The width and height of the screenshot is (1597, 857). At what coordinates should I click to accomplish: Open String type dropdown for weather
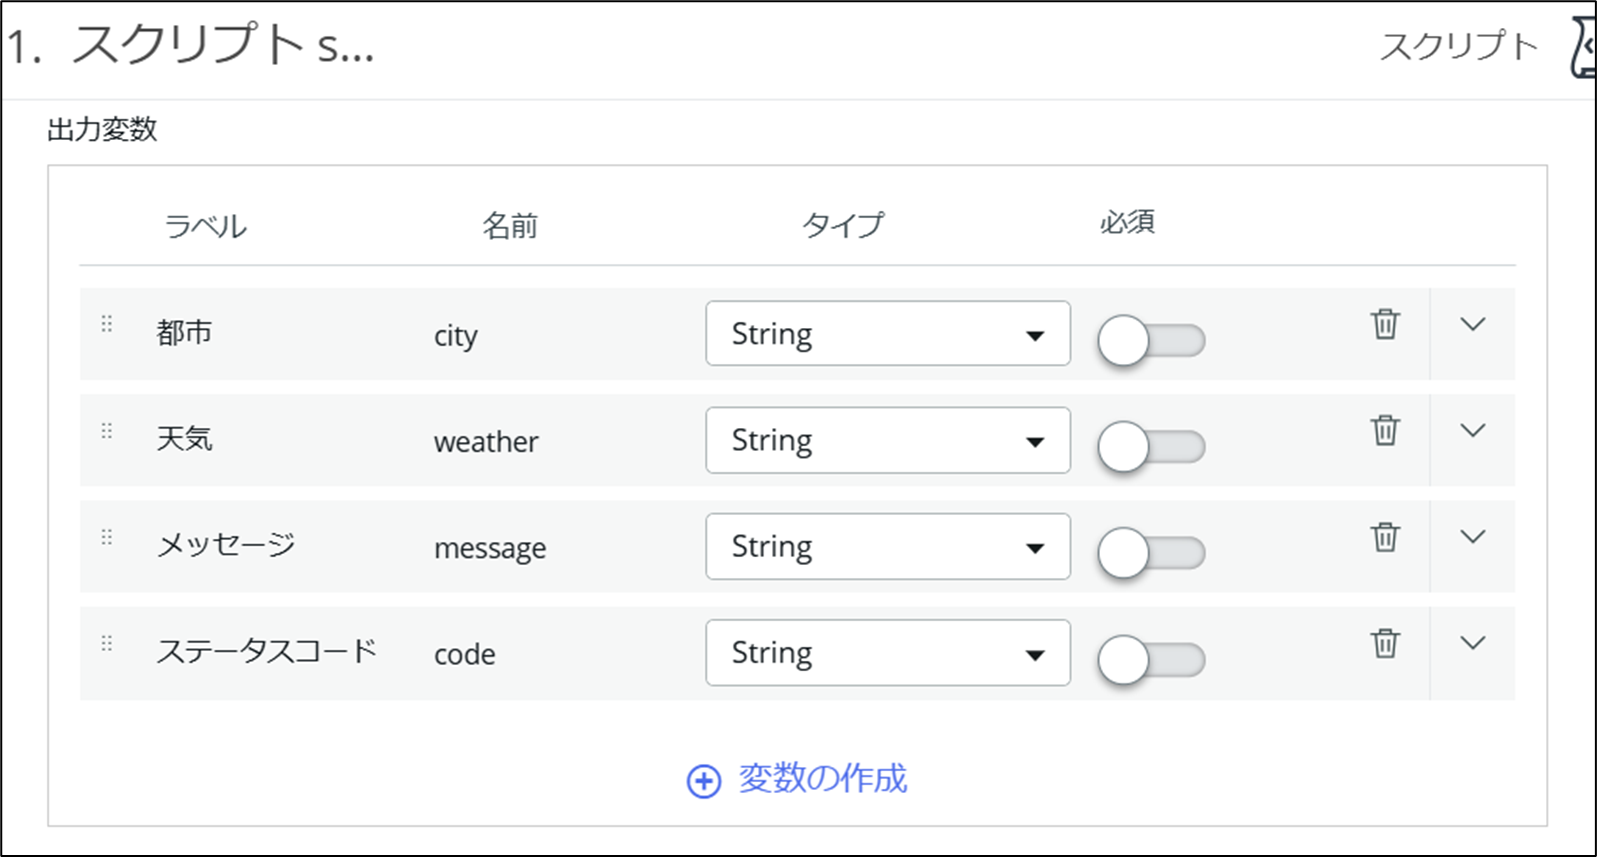tap(888, 440)
